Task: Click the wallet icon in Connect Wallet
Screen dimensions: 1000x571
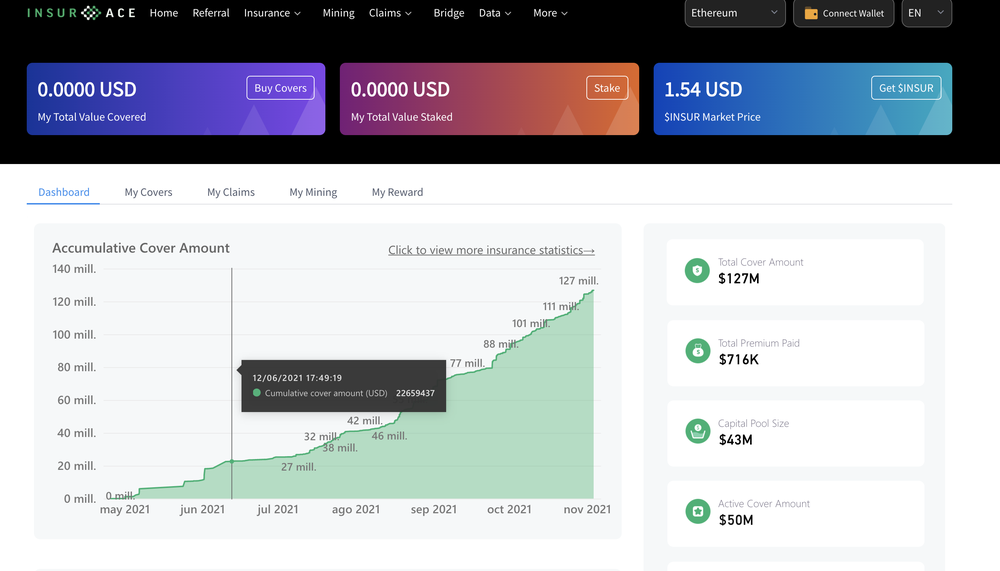Action: tap(811, 13)
